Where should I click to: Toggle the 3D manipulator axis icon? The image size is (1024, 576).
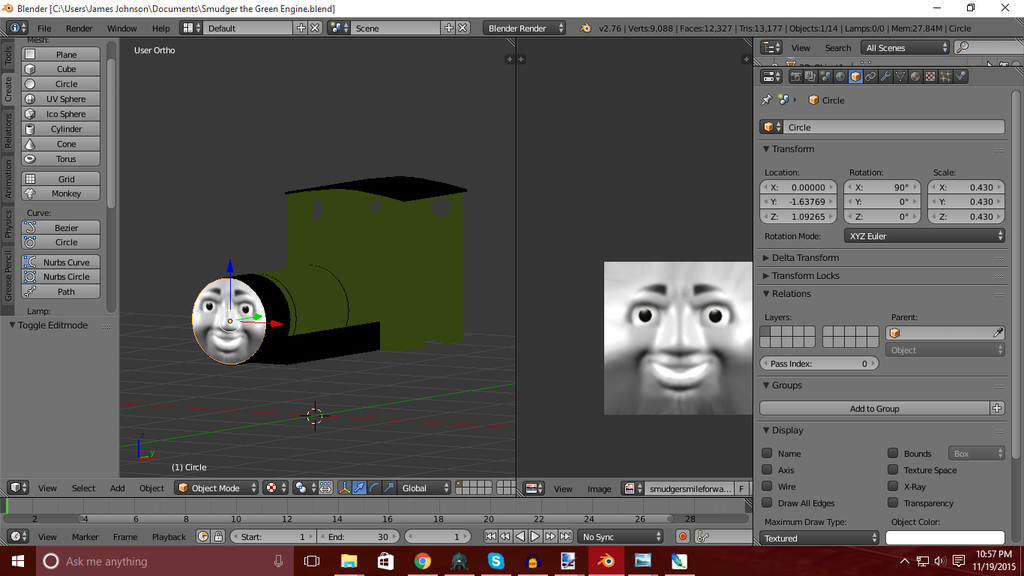coord(344,488)
